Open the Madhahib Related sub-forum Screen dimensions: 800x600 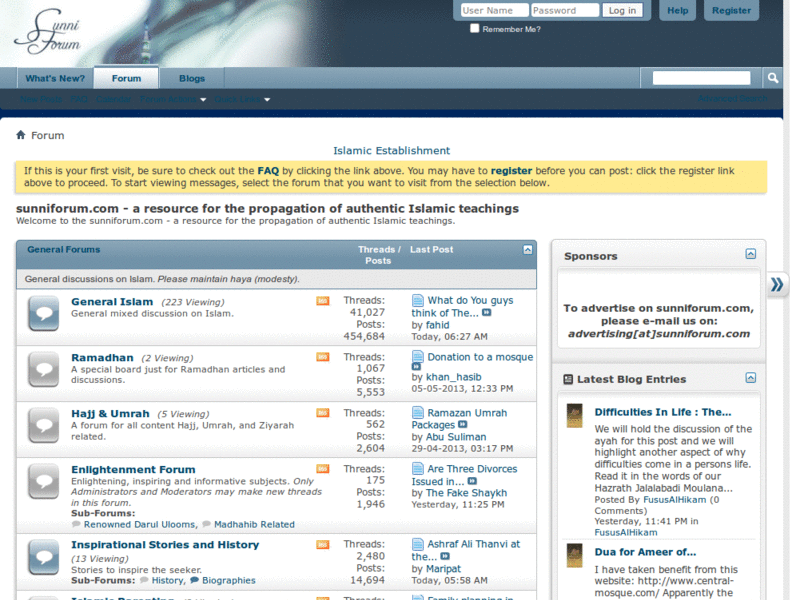[x=254, y=524]
